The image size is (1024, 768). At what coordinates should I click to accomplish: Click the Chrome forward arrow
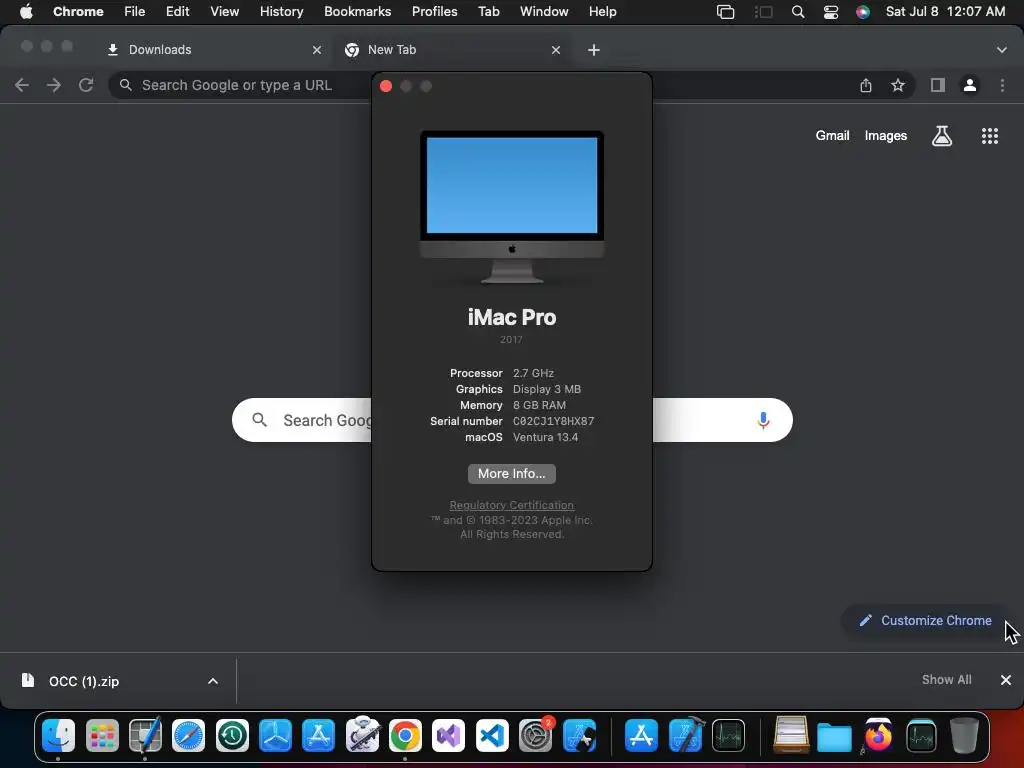click(x=54, y=85)
